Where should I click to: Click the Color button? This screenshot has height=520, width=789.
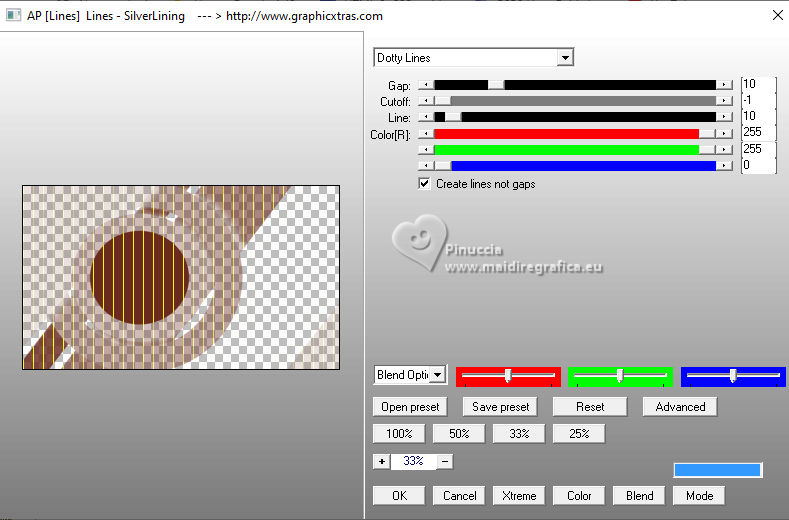point(579,496)
